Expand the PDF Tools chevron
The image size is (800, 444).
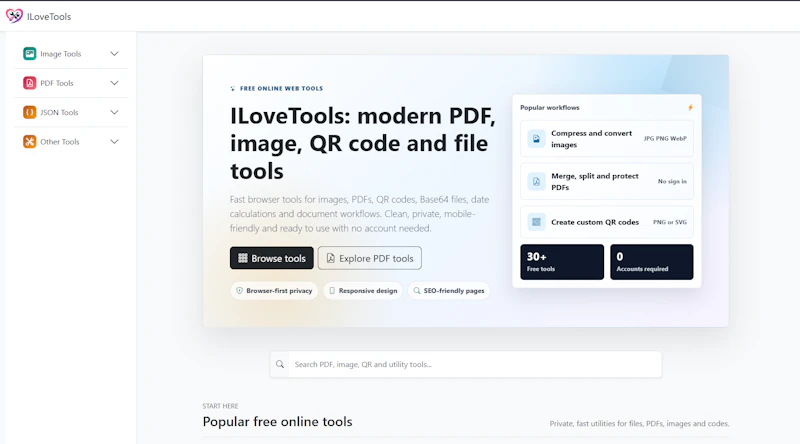pos(114,83)
